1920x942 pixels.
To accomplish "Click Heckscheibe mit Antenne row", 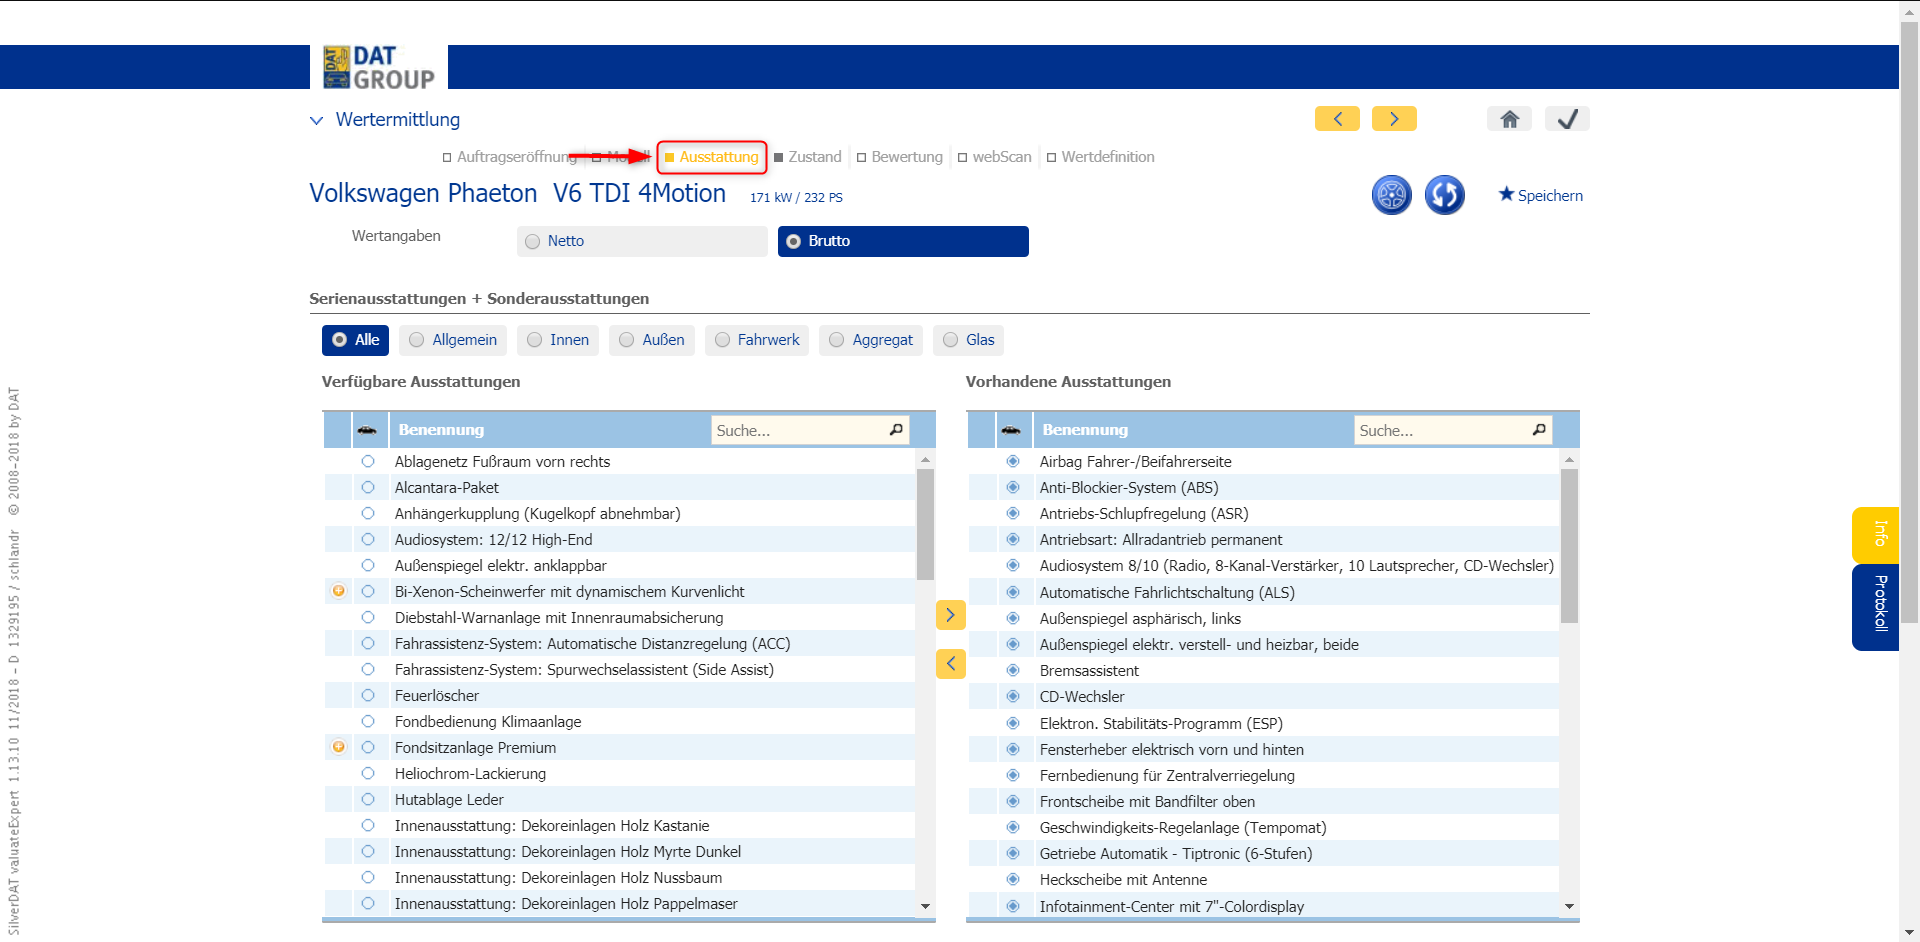I will tap(1264, 879).
